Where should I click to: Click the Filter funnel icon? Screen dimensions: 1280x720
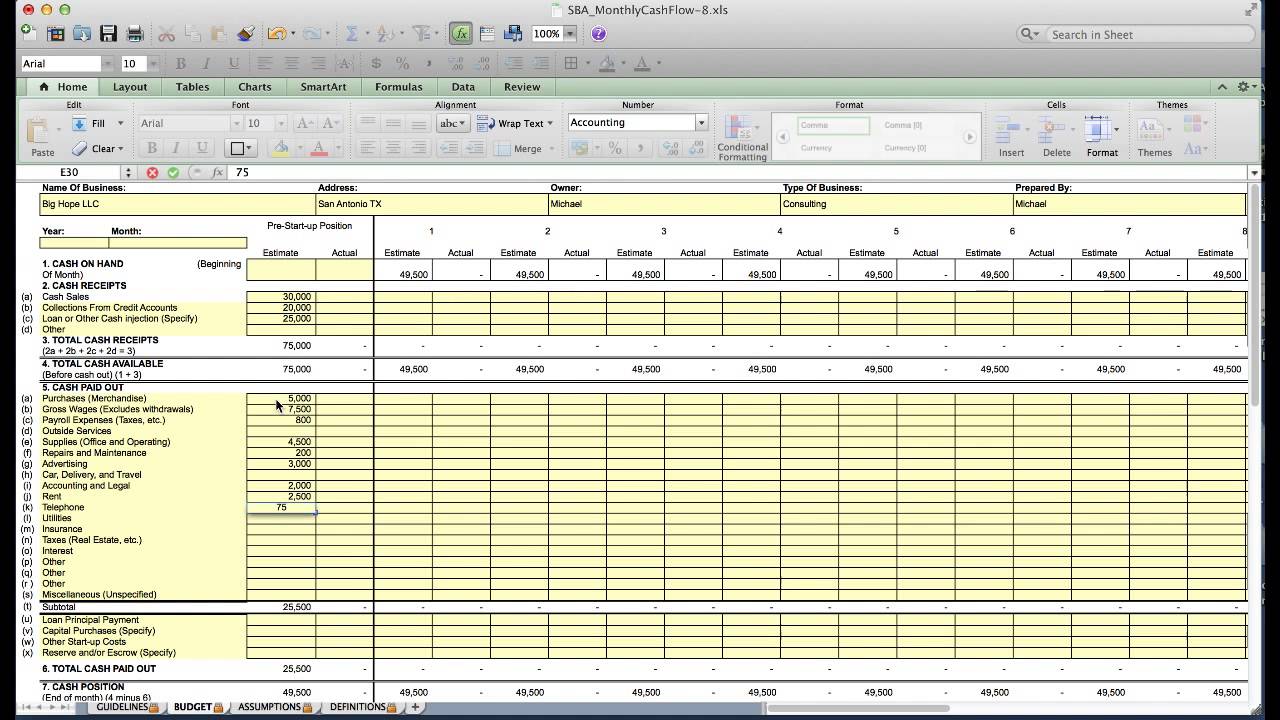tap(421, 33)
